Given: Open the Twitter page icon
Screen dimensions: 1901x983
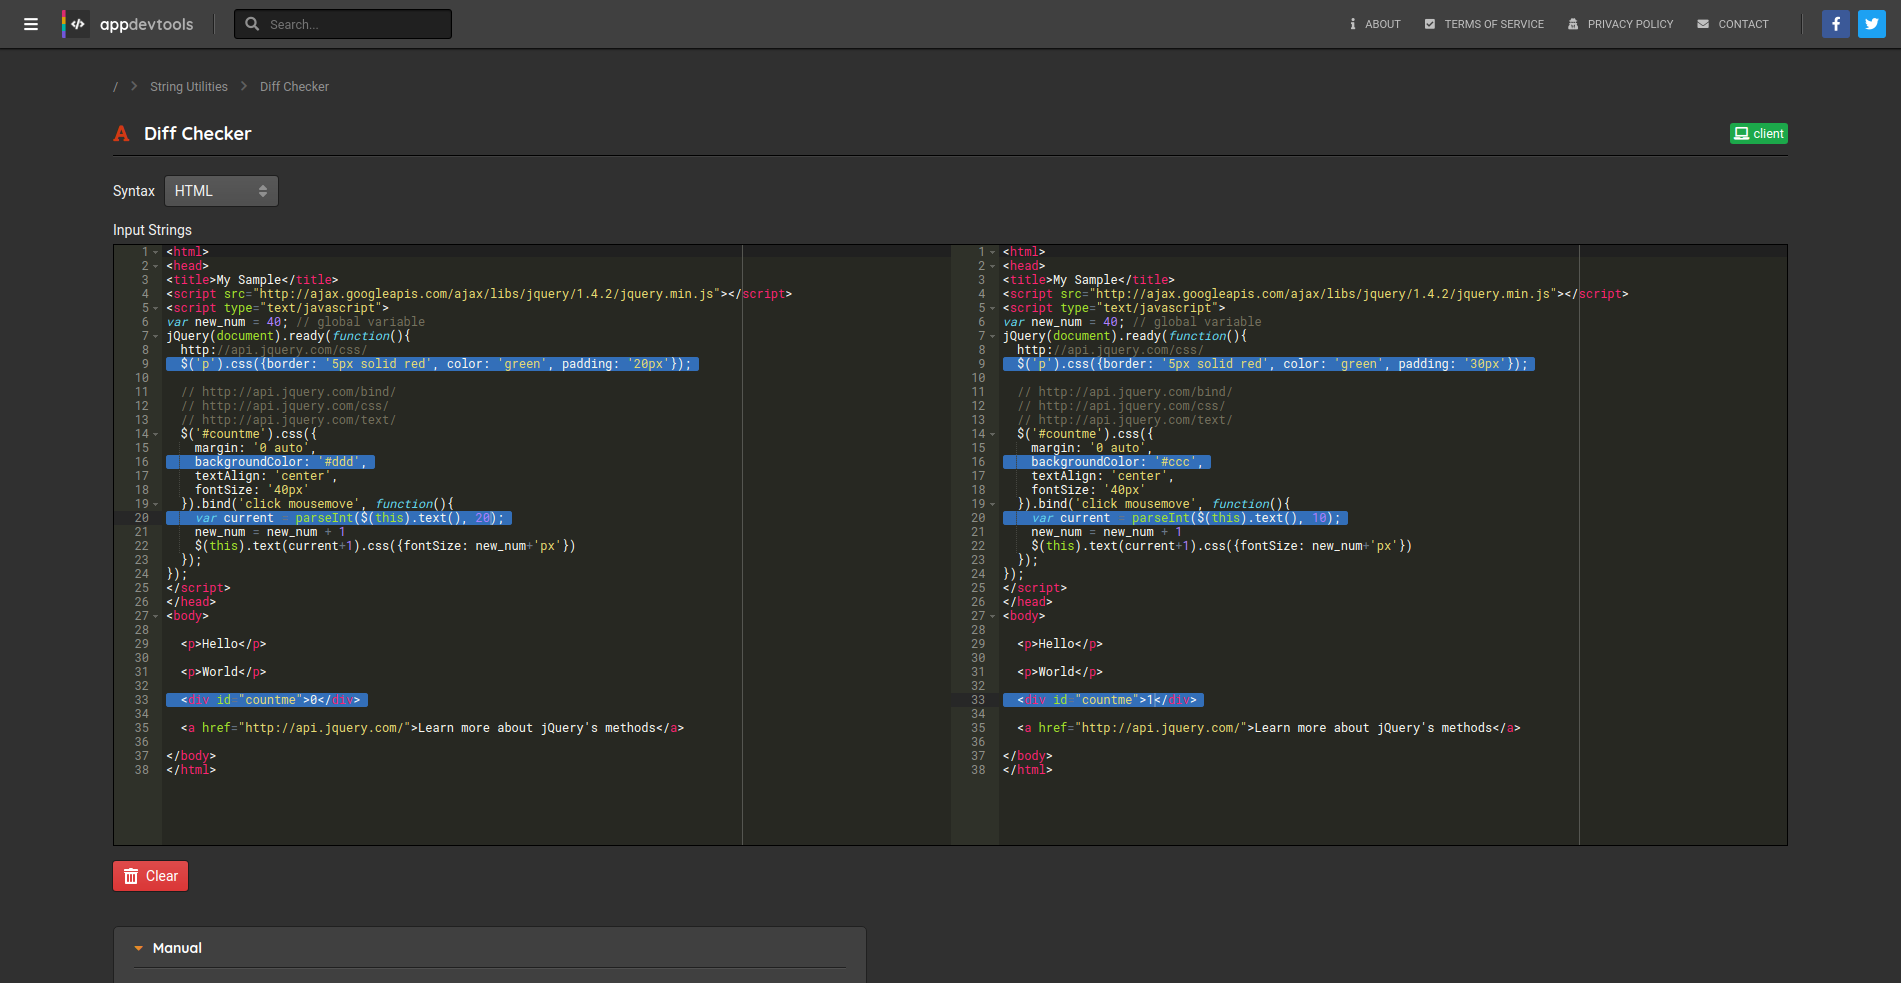Looking at the screenshot, I should (x=1871, y=24).
